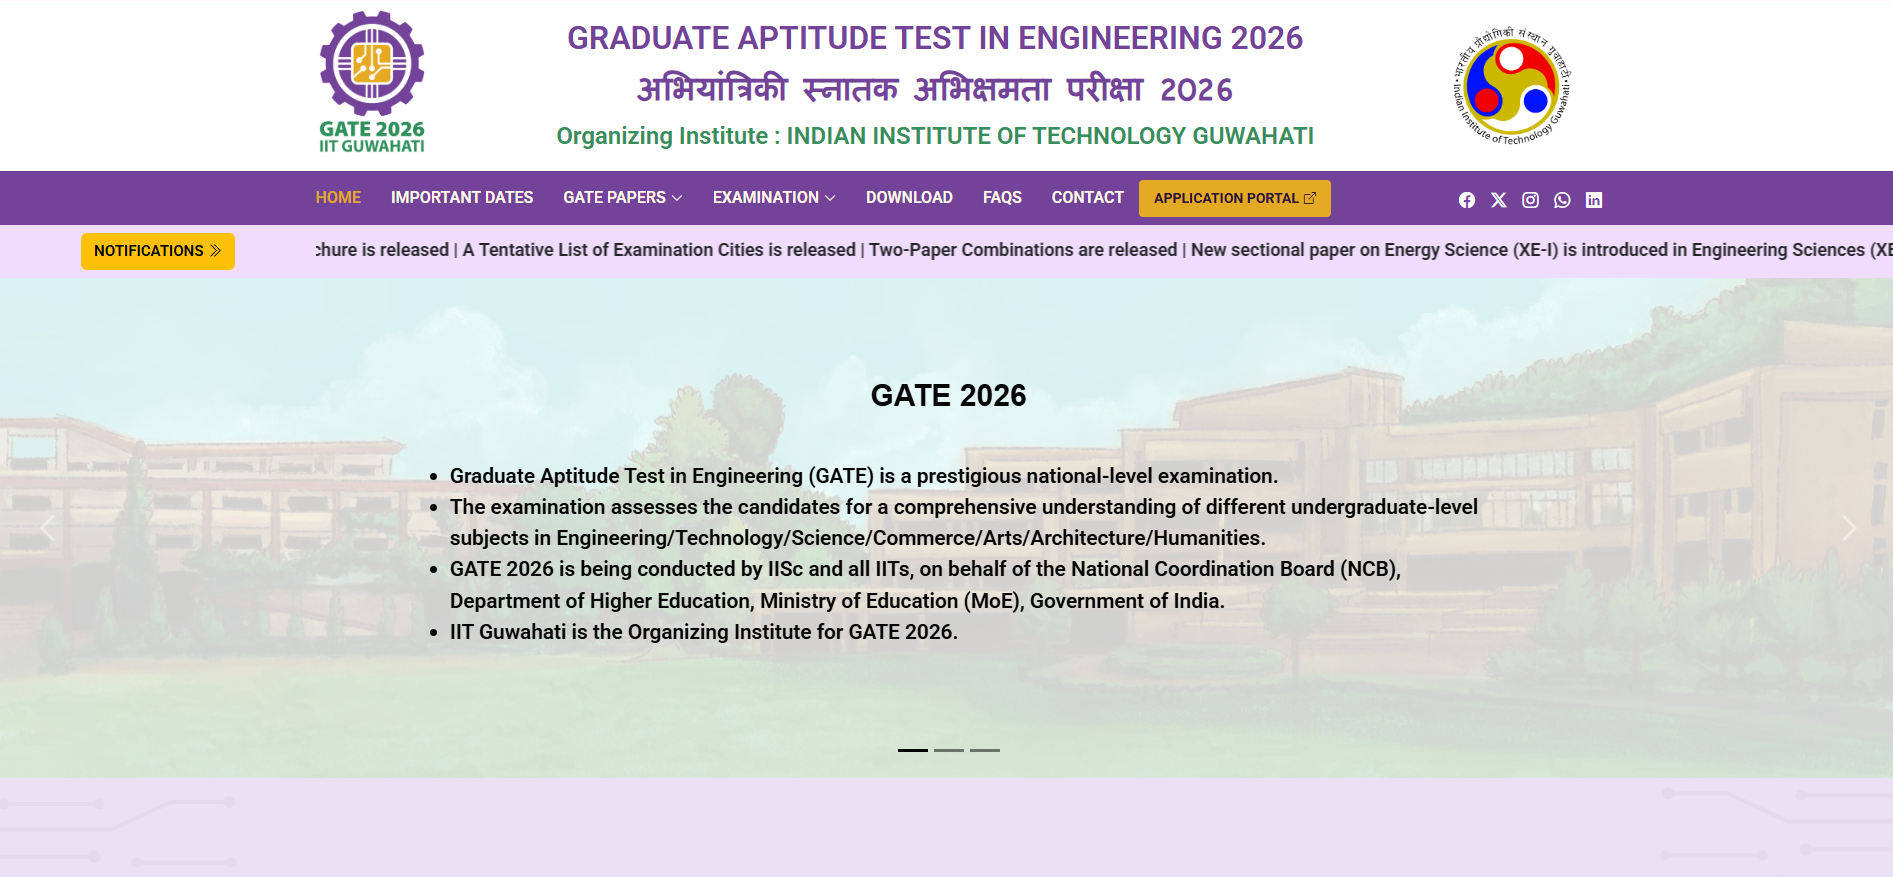Image resolution: width=1893 pixels, height=877 pixels.
Task: Open the FAQS page
Action: [1002, 198]
